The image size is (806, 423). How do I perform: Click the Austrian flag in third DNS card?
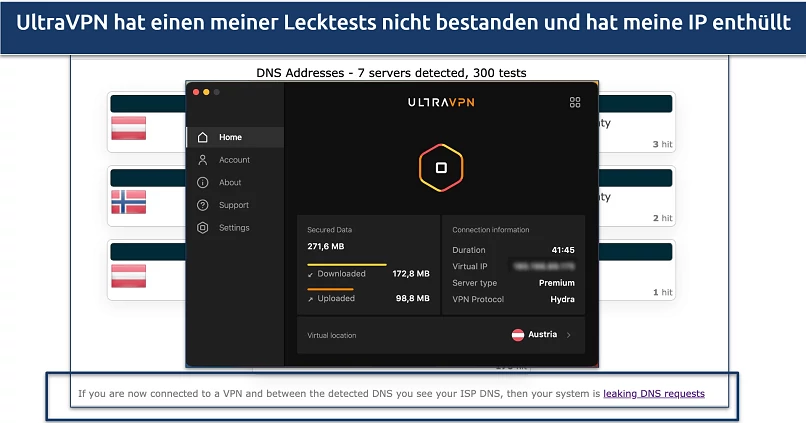129,276
